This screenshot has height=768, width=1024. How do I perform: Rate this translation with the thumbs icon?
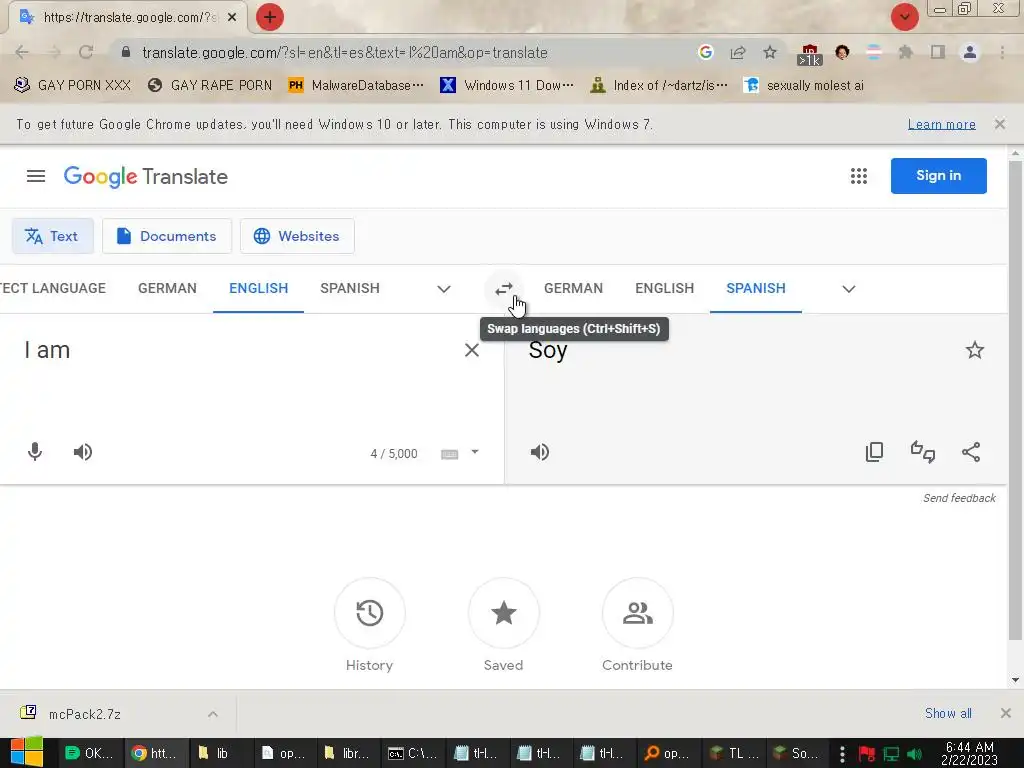tap(922, 452)
